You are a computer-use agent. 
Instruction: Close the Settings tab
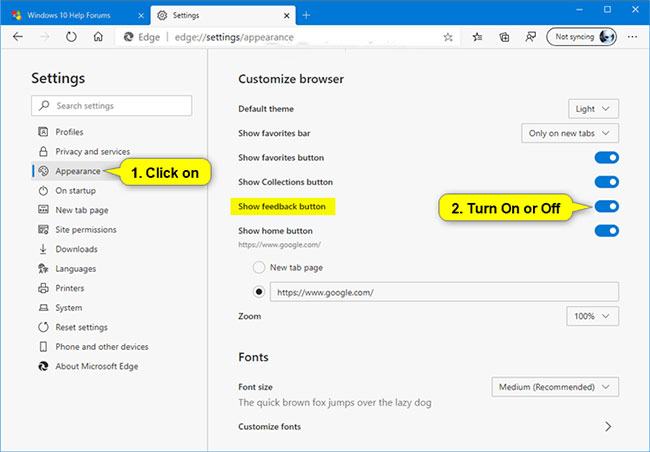(286, 16)
